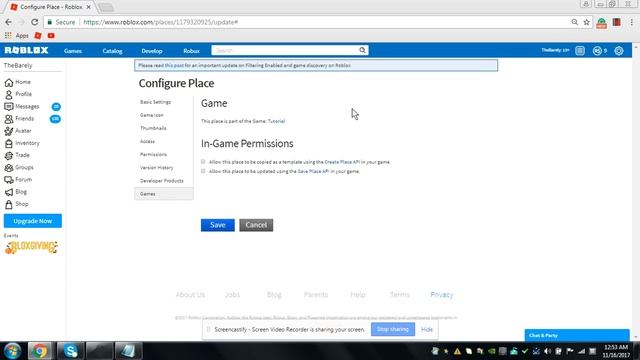Open Blog in the sidebar

pyautogui.click(x=16, y=192)
